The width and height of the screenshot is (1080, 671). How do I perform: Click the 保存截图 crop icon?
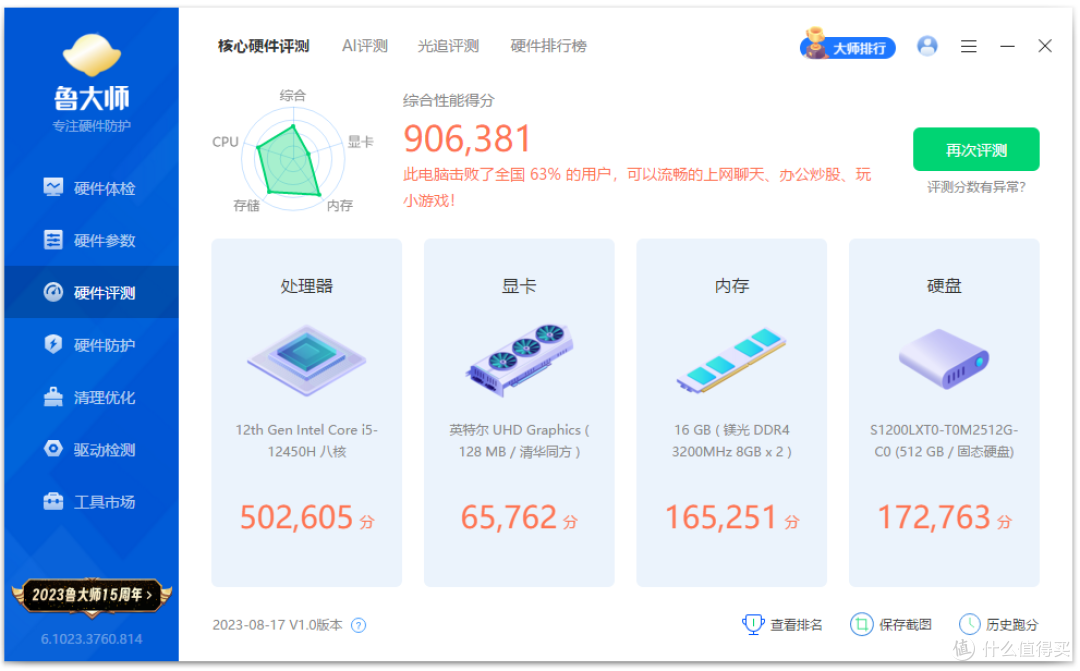(861, 624)
